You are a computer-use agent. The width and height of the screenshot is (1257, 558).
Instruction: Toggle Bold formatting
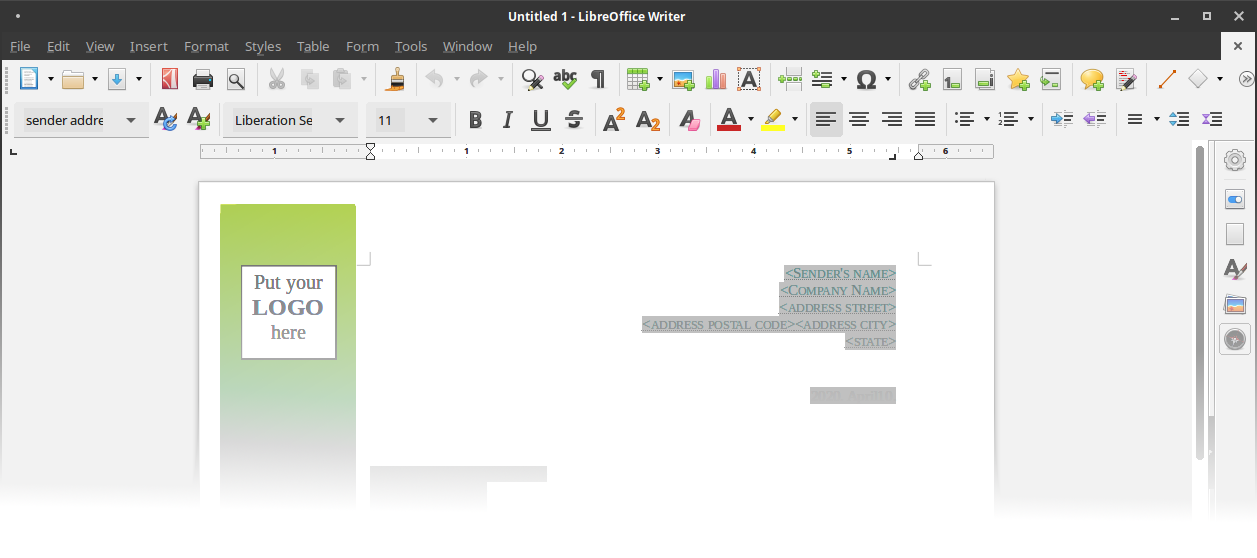pos(475,120)
